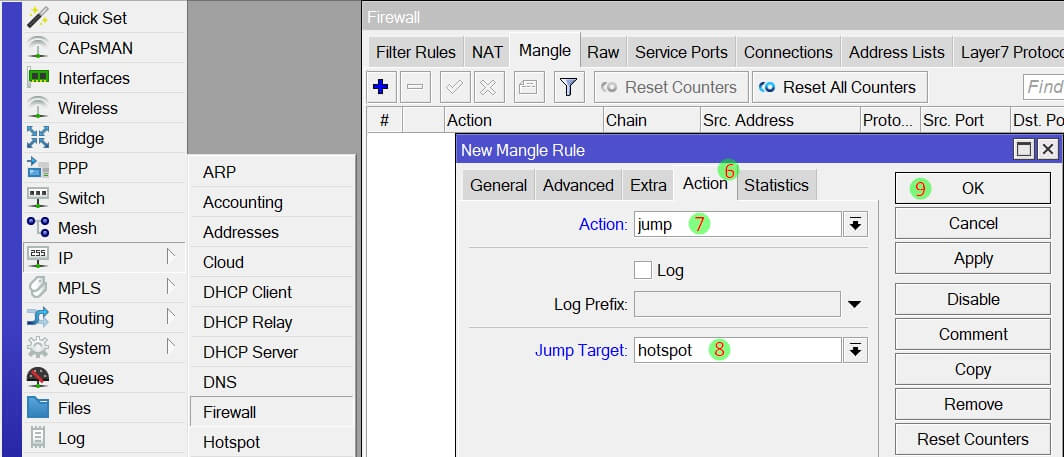Screen dimensions: 1064x457
Task: Open Quick Set wizard icon
Action: click(x=38, y=18)
